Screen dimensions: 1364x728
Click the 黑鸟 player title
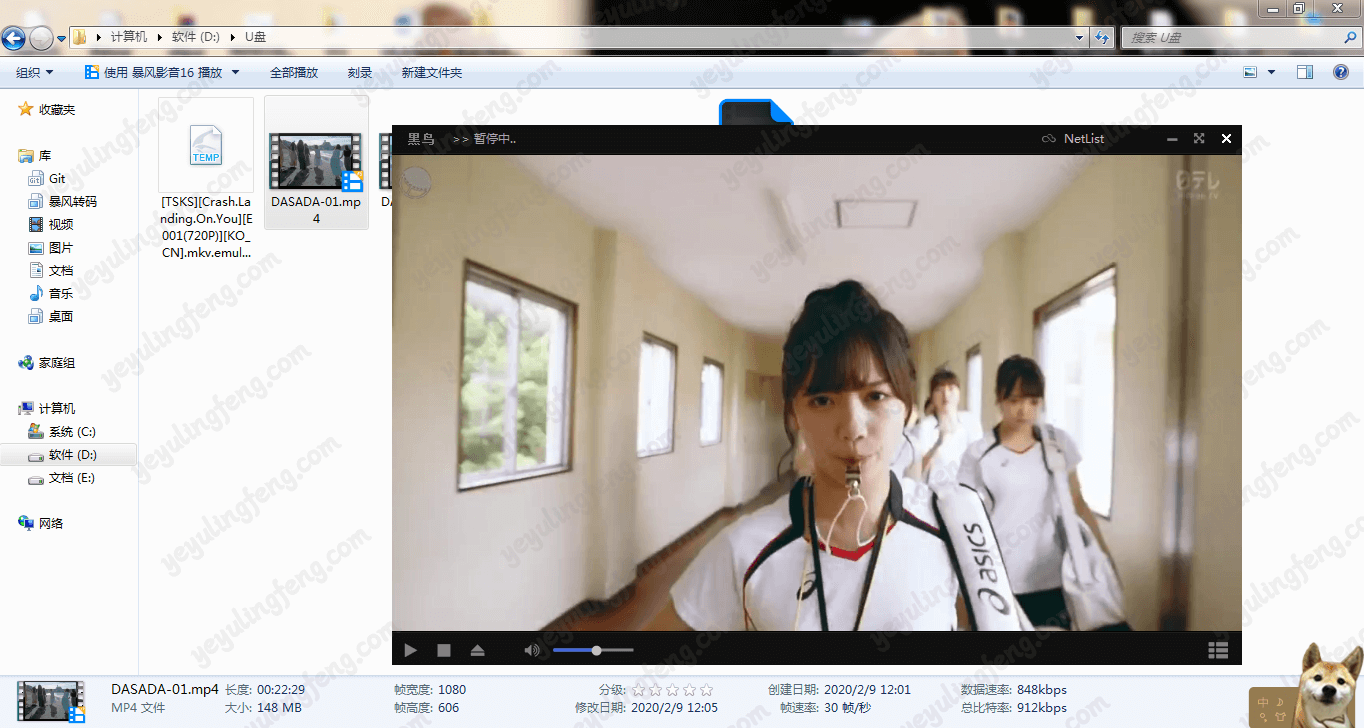(x=421, y=139)
